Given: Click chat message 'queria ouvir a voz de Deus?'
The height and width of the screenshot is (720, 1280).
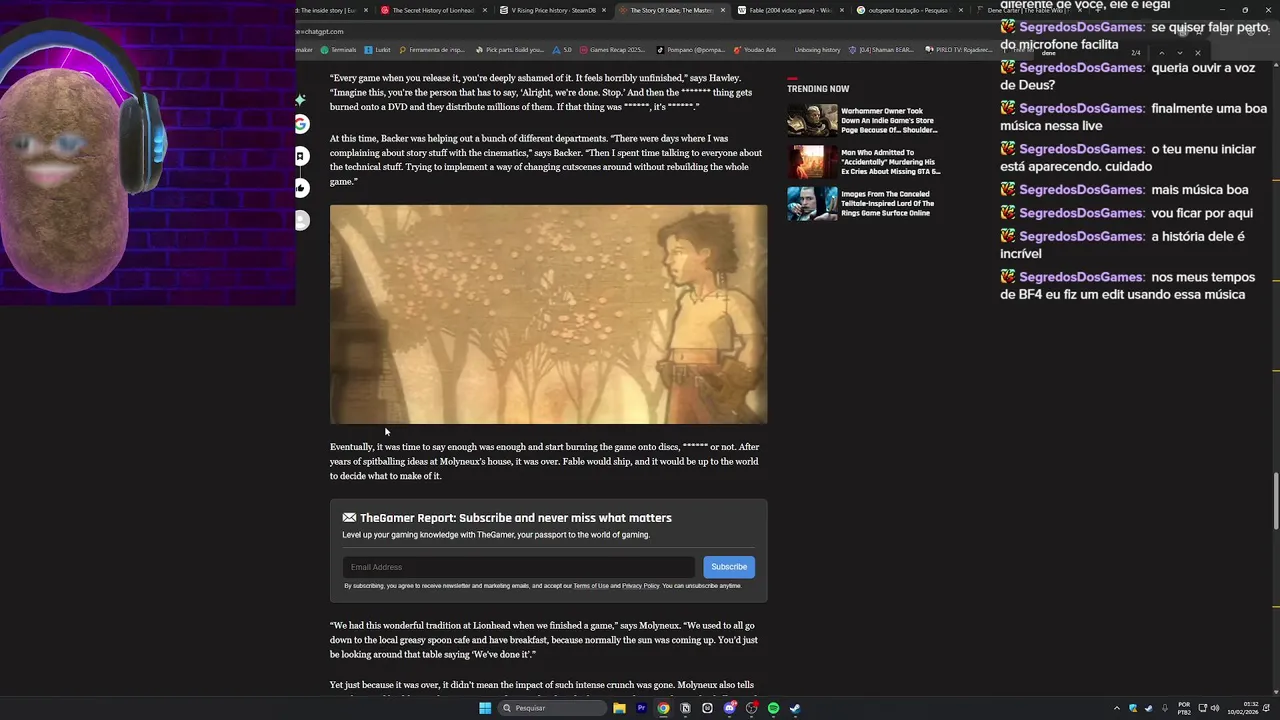Looking at the screenshot, I should pyautogui.click(x=1127, y=76).
